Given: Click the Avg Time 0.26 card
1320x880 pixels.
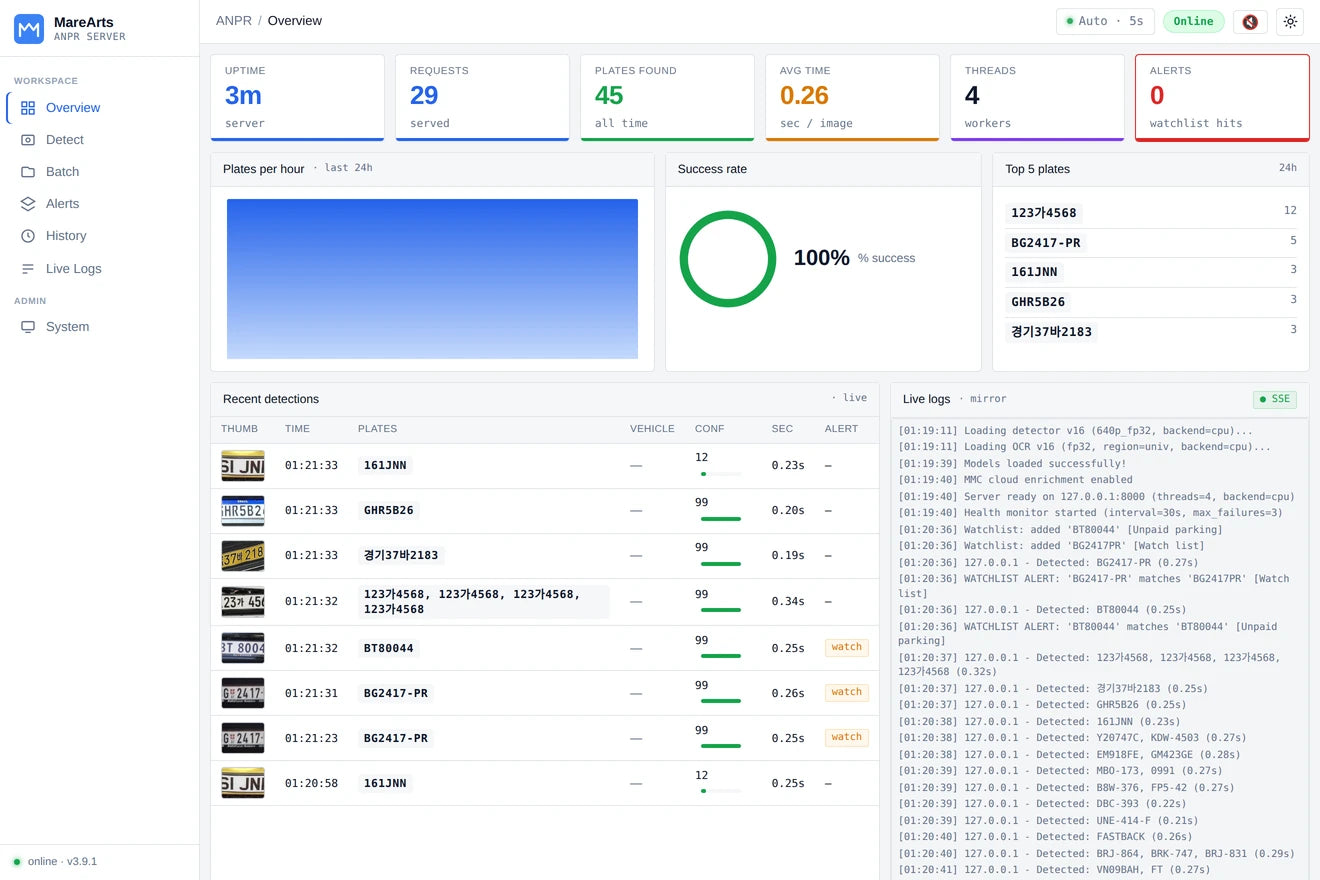Looking at the screenshot, I should click(852, 98).
